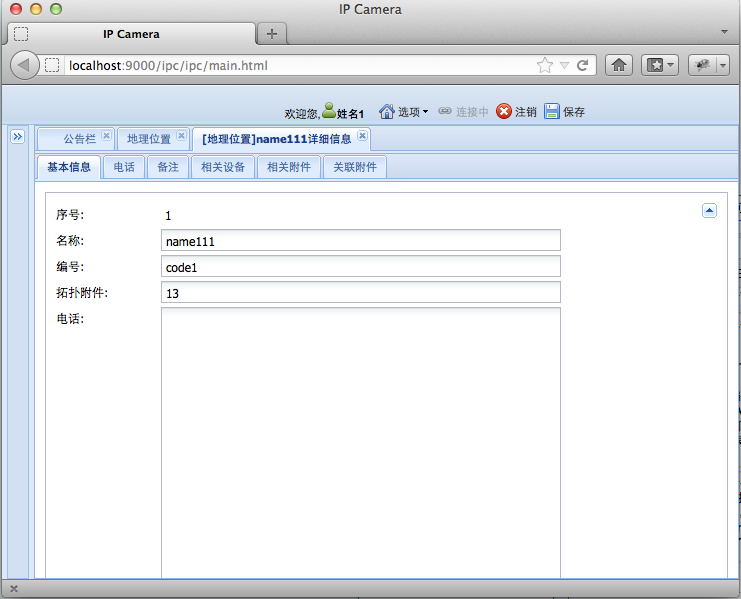This screenshot has width=741, height=599.
Task: Open the 相关附件 sub-tab
Action: tap(289, 167)
